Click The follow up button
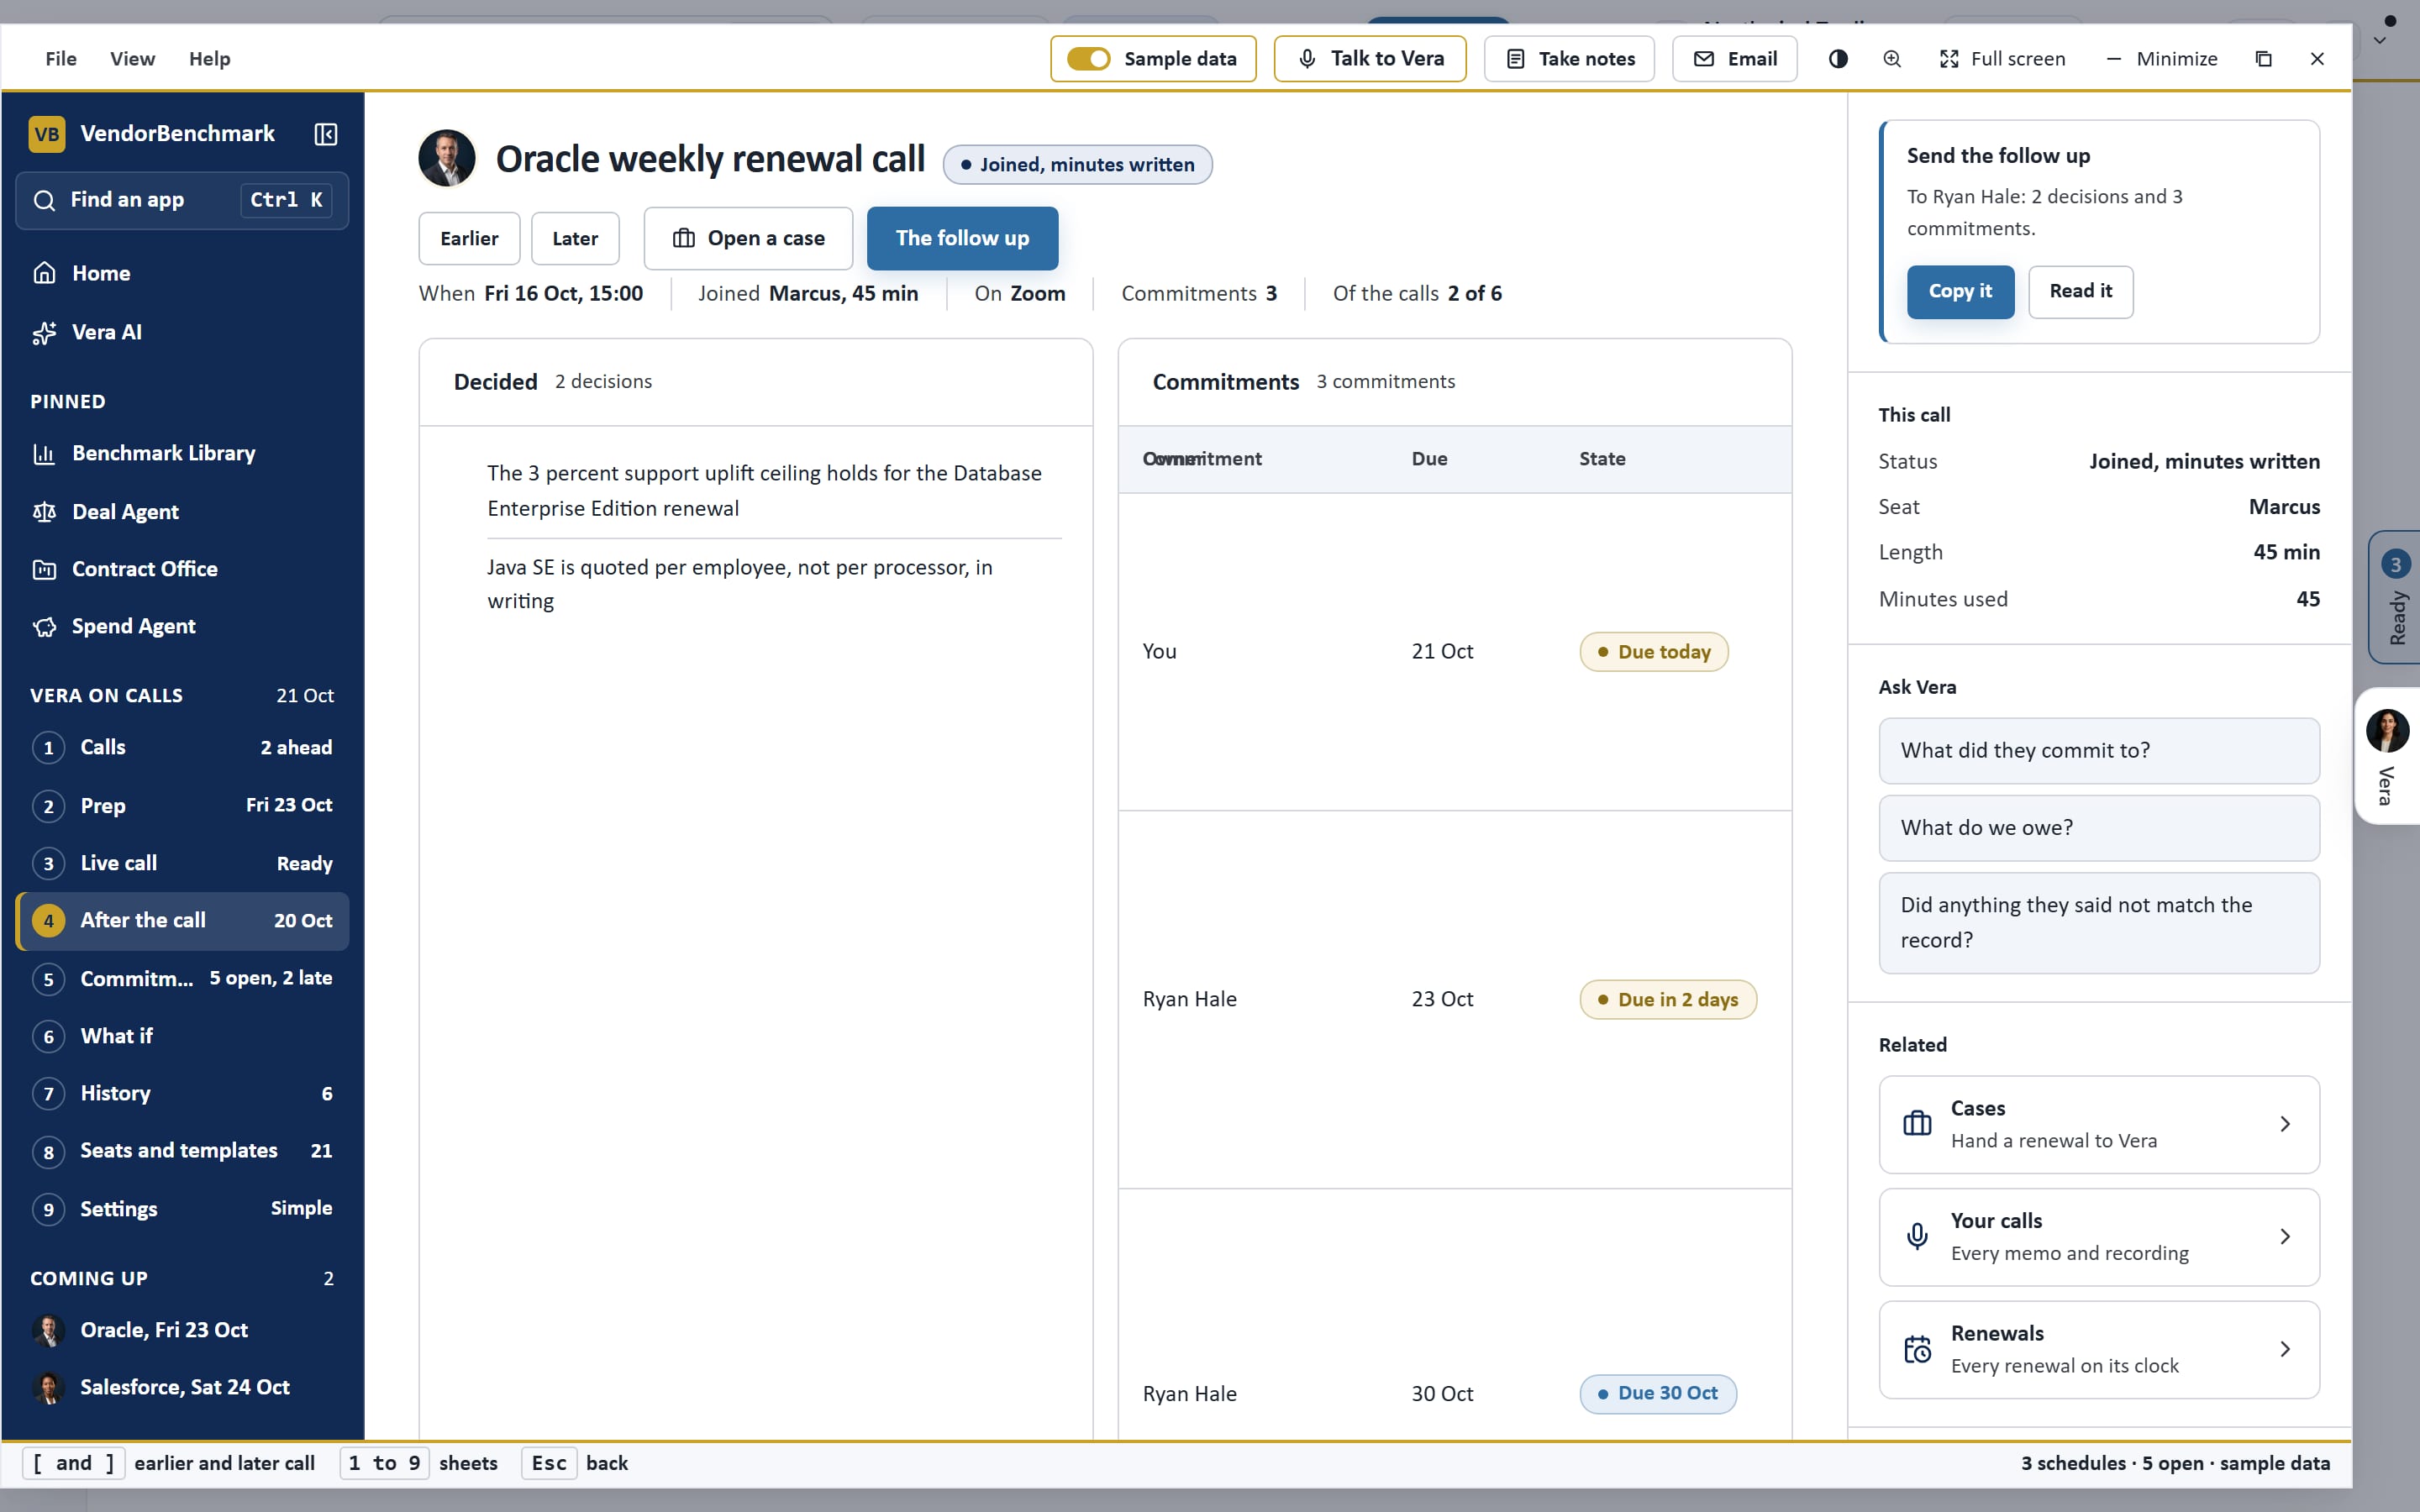The width and height of the screenshot is (2420, 1512). (962, 238)
